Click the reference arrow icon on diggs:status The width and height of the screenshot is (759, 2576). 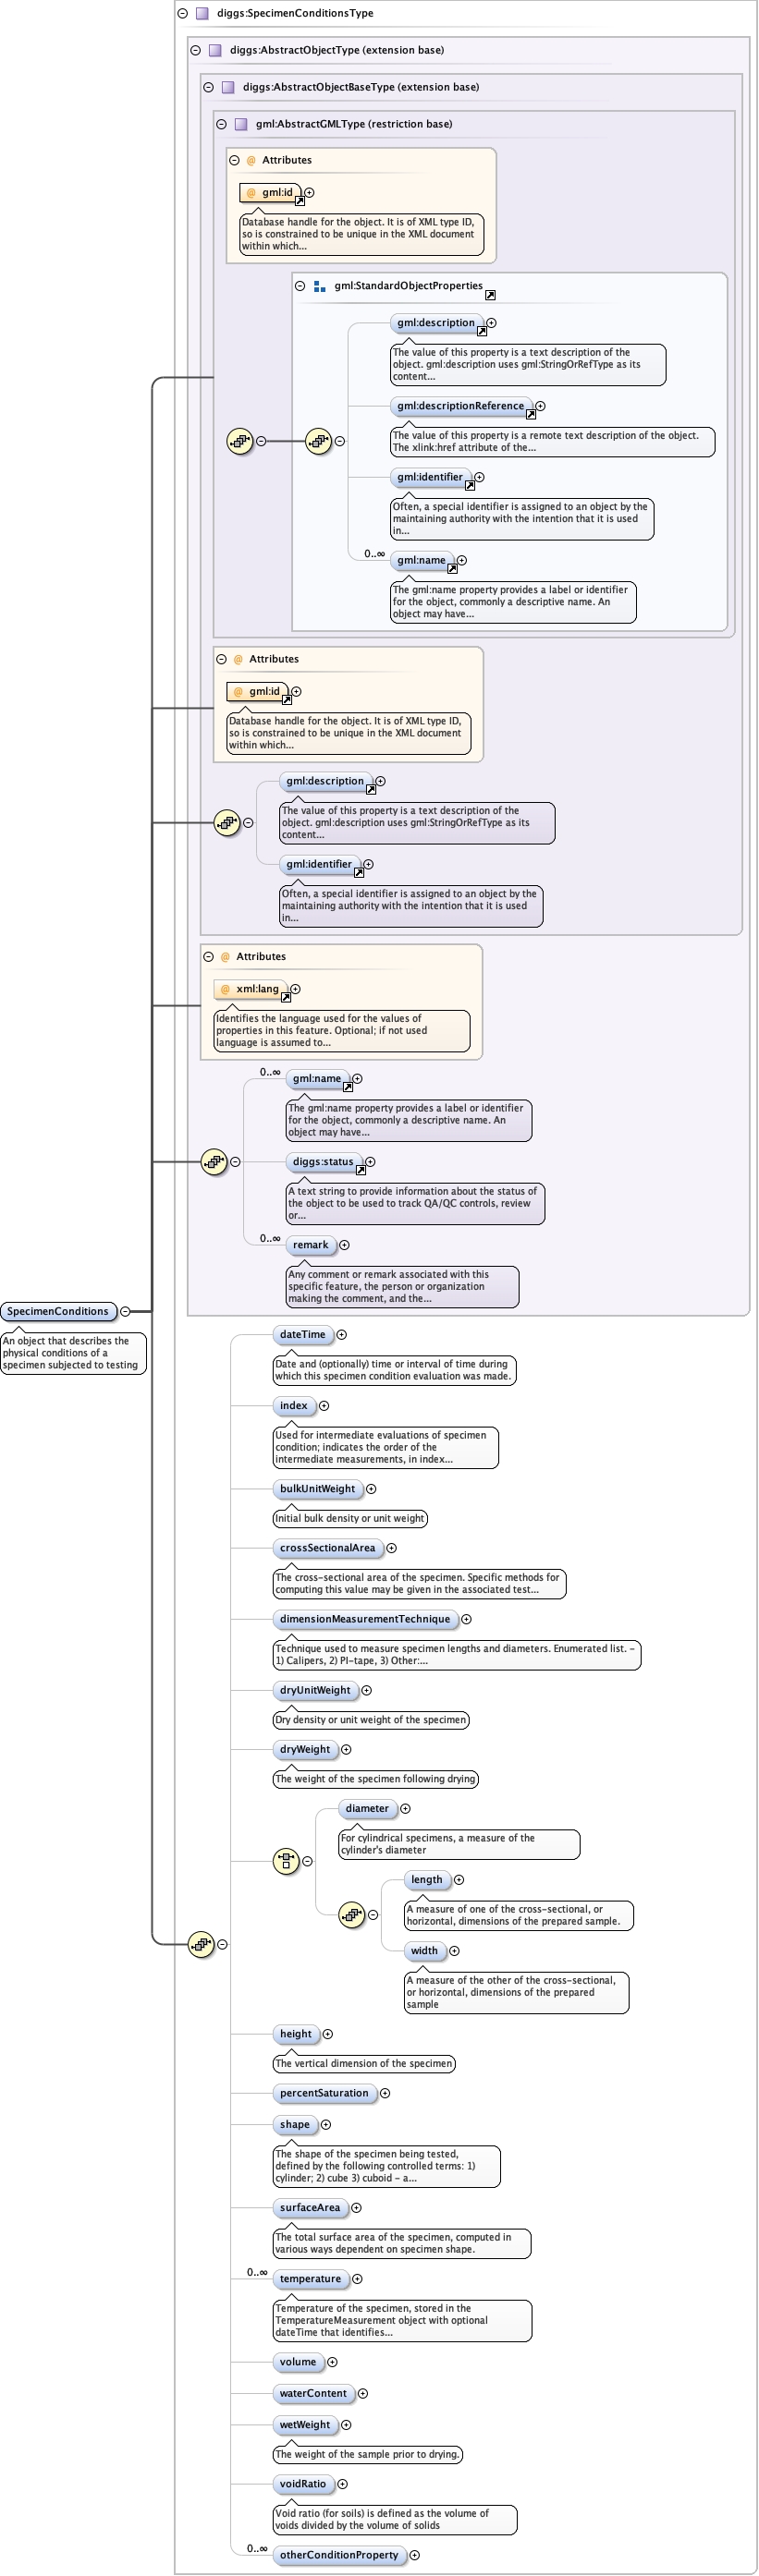361,1170
